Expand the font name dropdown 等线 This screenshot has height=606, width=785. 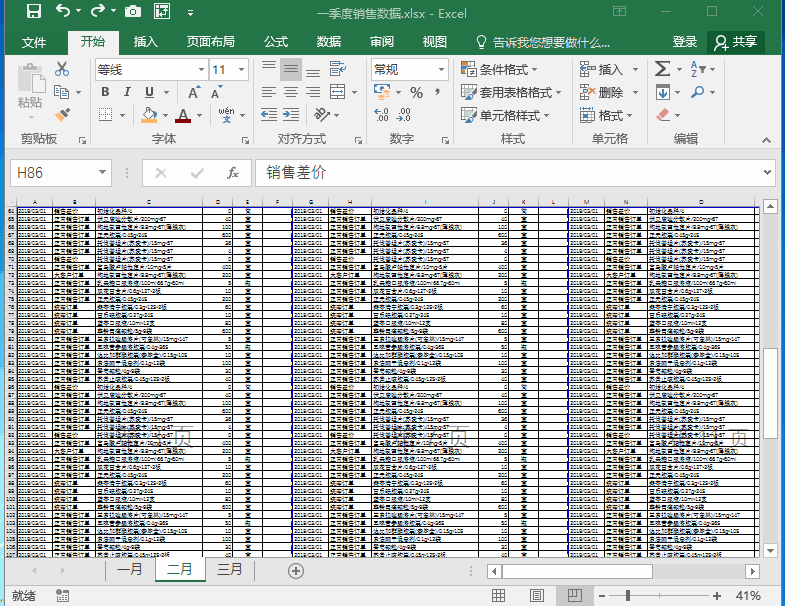(x=201, y=70)
